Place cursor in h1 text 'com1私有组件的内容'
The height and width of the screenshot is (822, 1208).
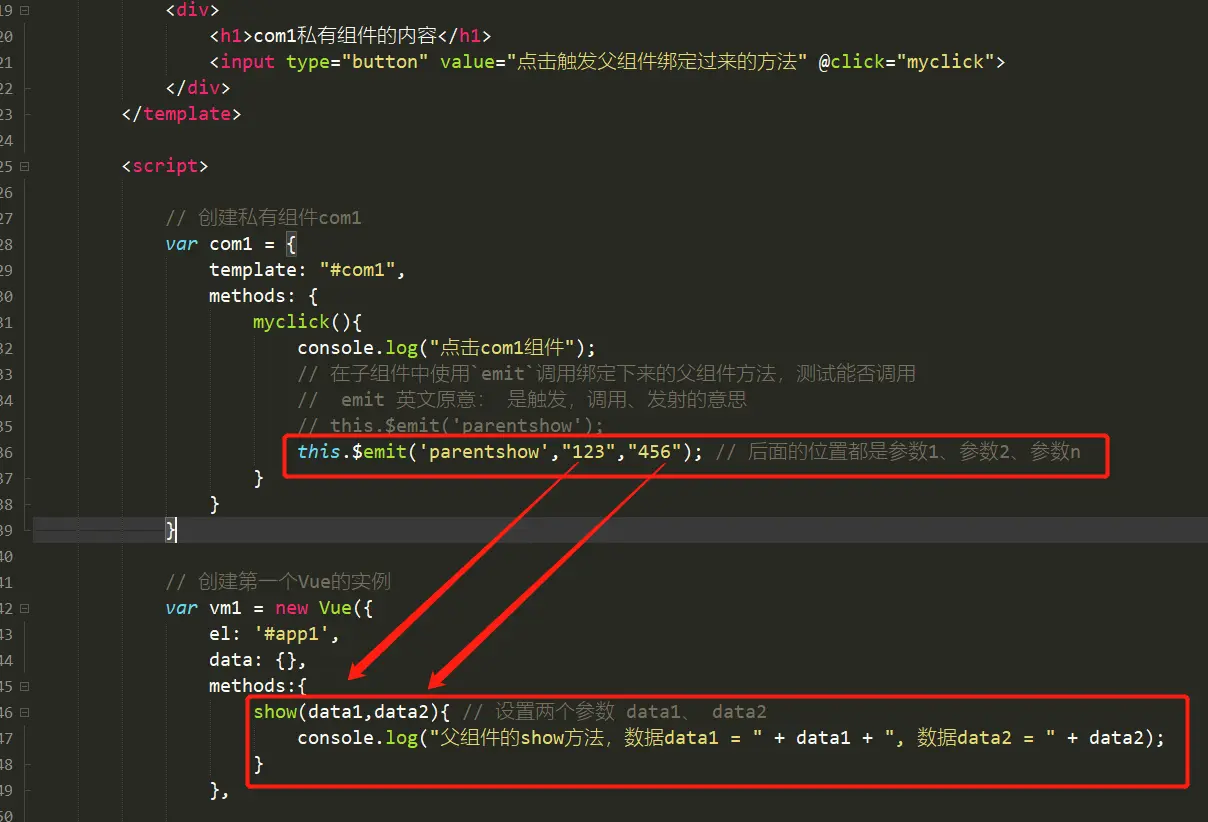(x=345, y=36)
